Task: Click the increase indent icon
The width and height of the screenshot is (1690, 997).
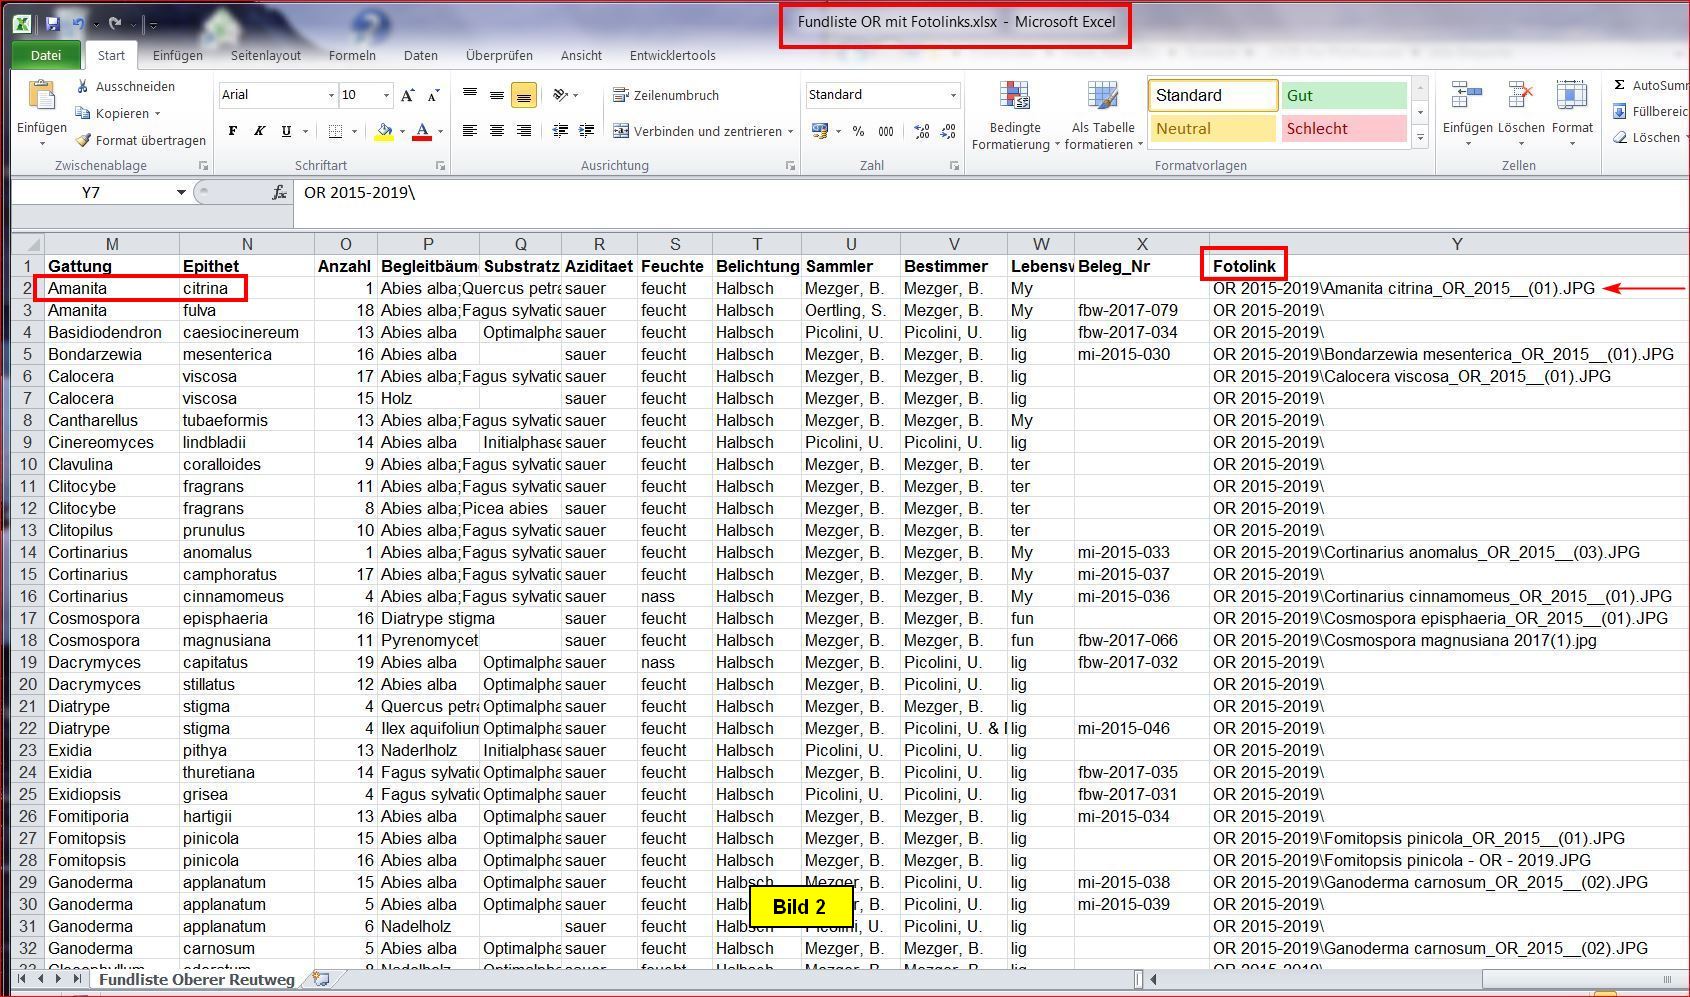Action: click(586, 131)
